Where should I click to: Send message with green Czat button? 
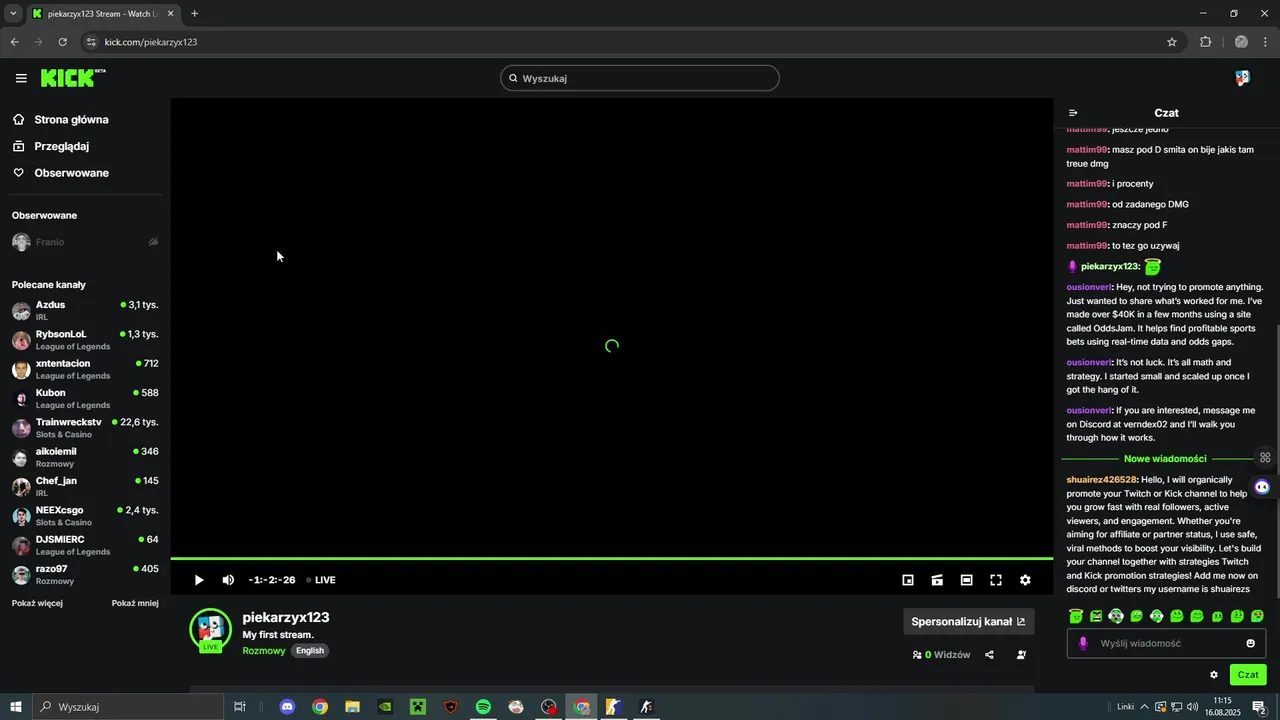pos(1248,675)
